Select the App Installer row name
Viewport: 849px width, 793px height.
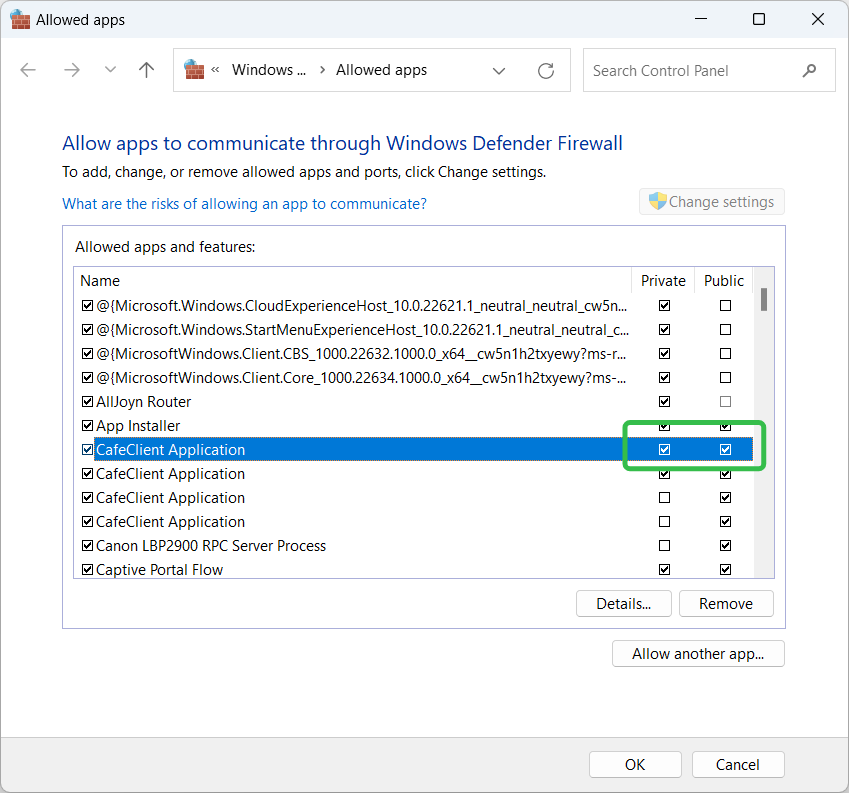tap(138, 426)
